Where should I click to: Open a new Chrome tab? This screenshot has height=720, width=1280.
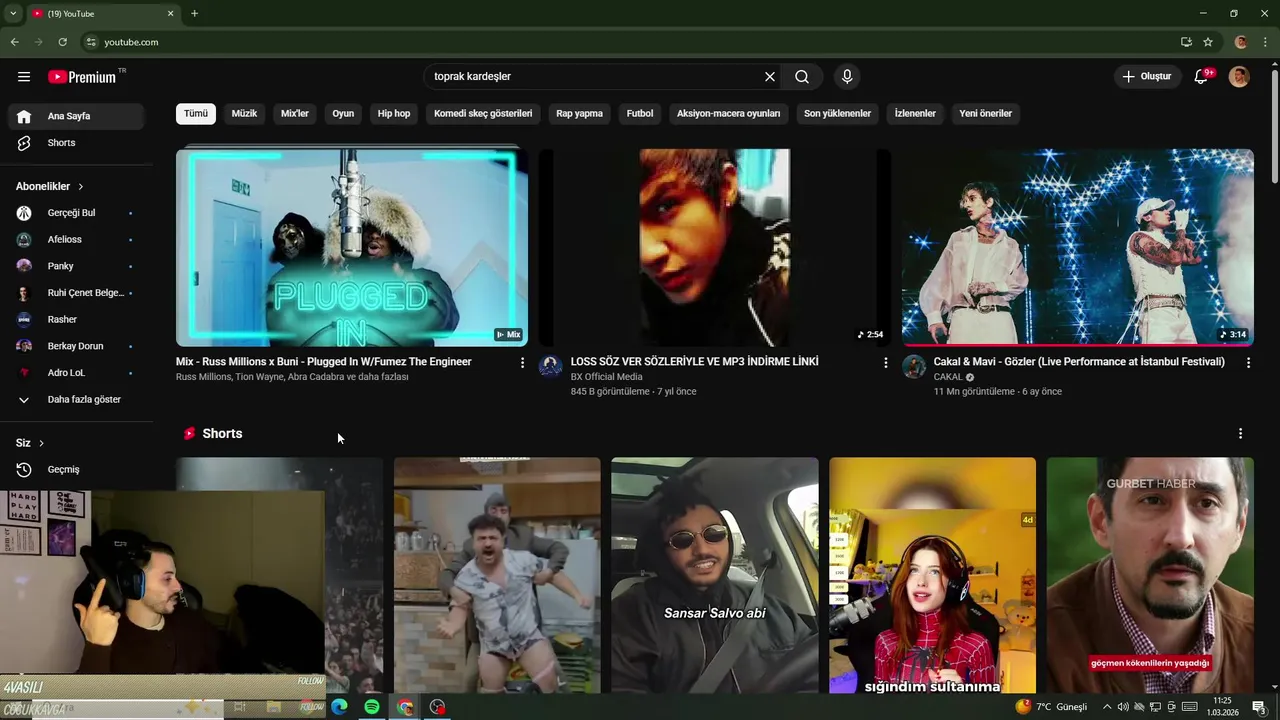(x=194, y=13)
